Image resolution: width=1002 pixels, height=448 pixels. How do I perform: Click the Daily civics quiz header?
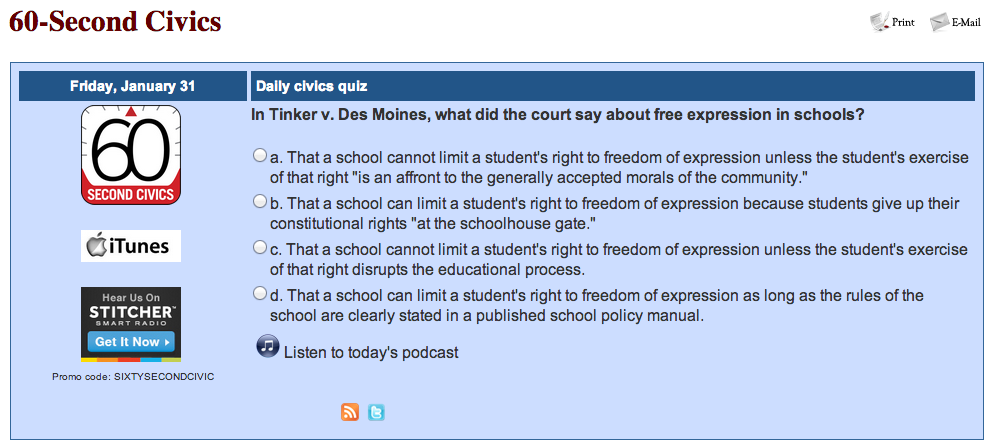tap(613, 86)
